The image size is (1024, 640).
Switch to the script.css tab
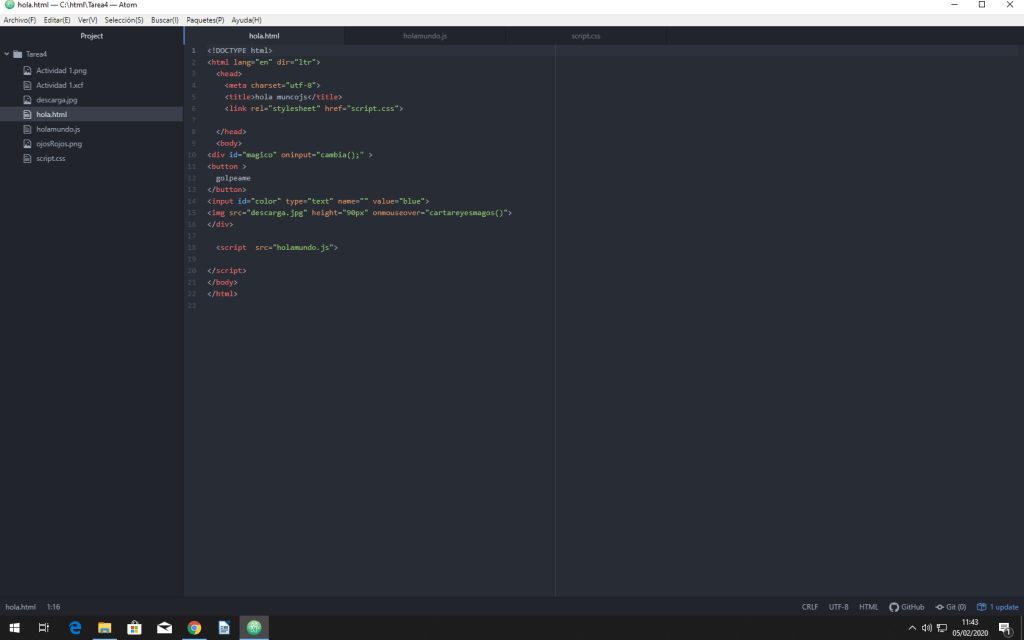point(586,36)
